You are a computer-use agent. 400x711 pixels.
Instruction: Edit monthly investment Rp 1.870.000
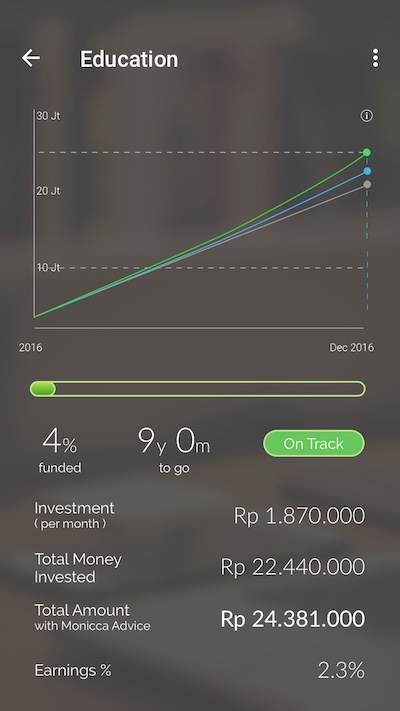(x=299, y=516)
